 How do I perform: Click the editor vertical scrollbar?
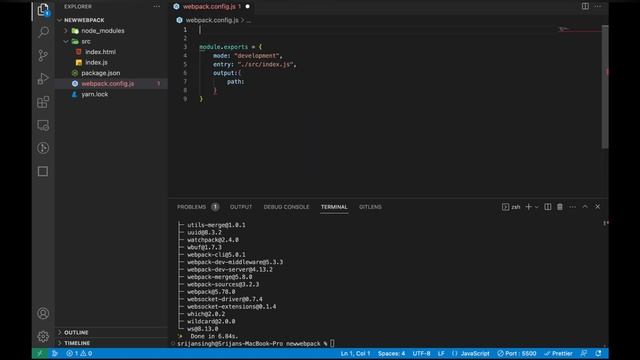pos(605,87)
